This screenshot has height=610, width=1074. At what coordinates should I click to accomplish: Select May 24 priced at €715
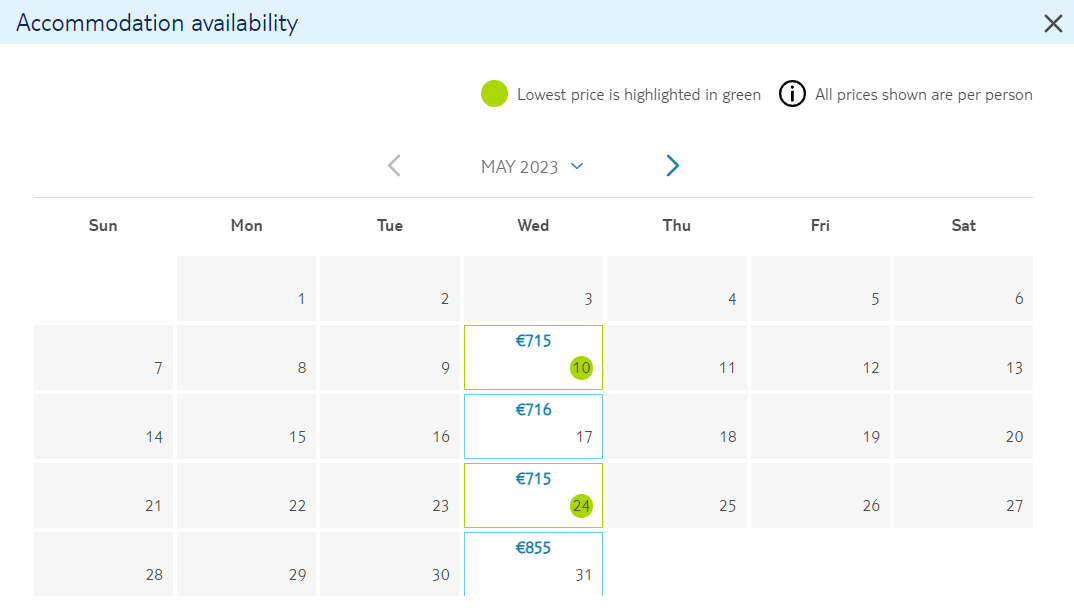click(533, 496)
